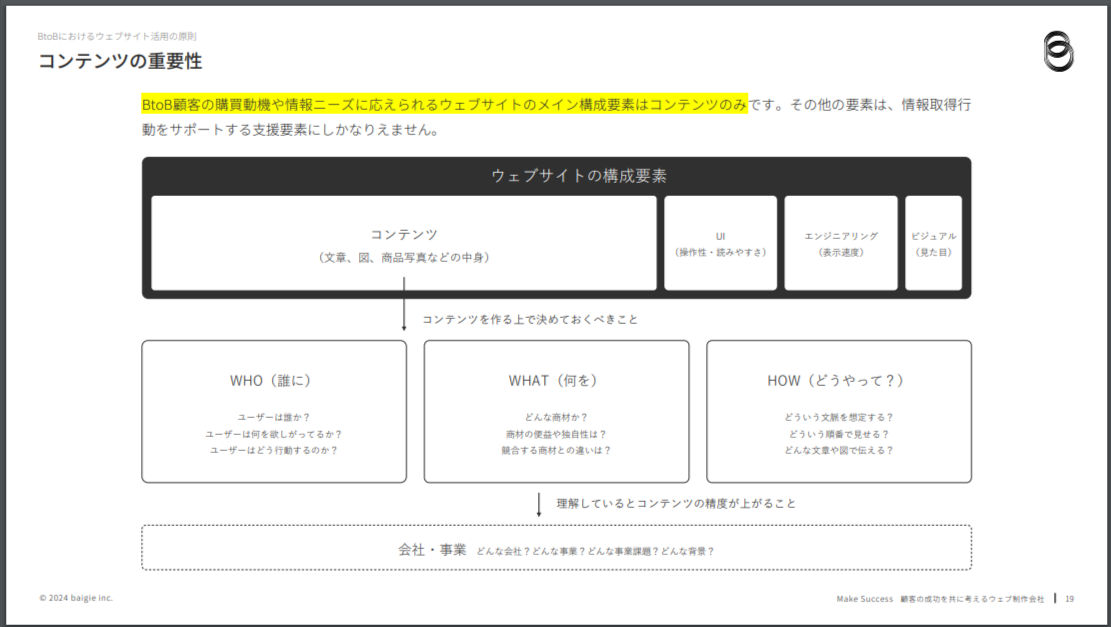The image size is (1111, 627).
Task: Select the slide title コンテンツの重要性
Action: 120,62
